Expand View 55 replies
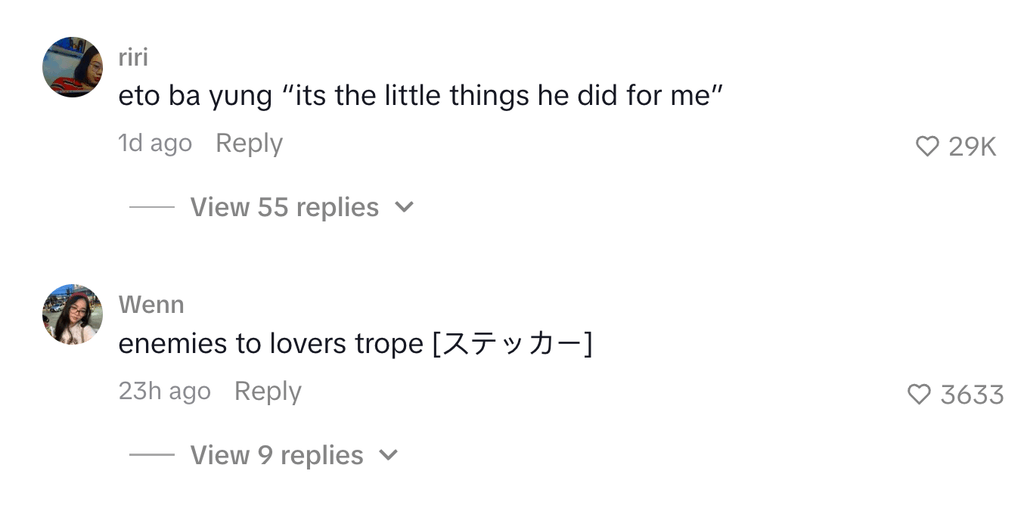The height and width of the screenshot is (520, 1024). [284, 207]
